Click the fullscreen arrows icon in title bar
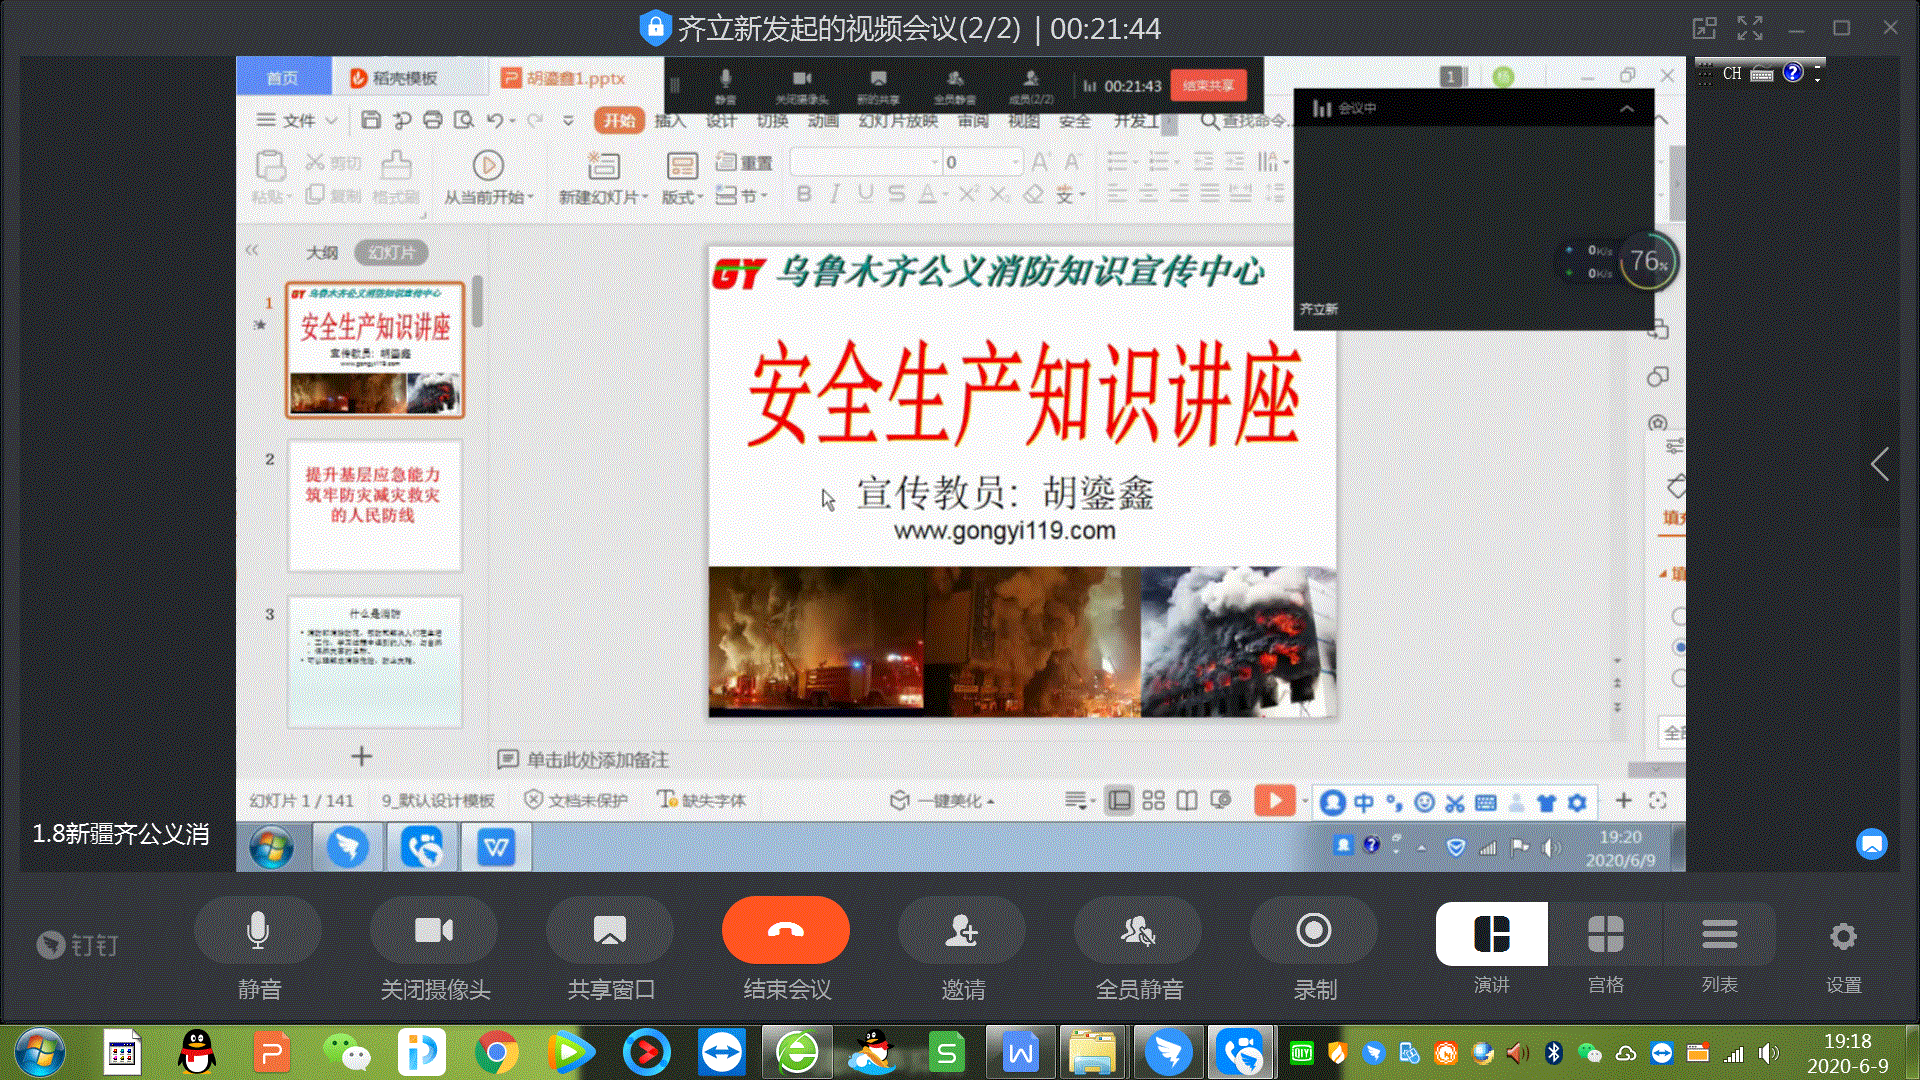Image resolution: width=1920 pixels, height=1080 pixels. point(1749,28)
